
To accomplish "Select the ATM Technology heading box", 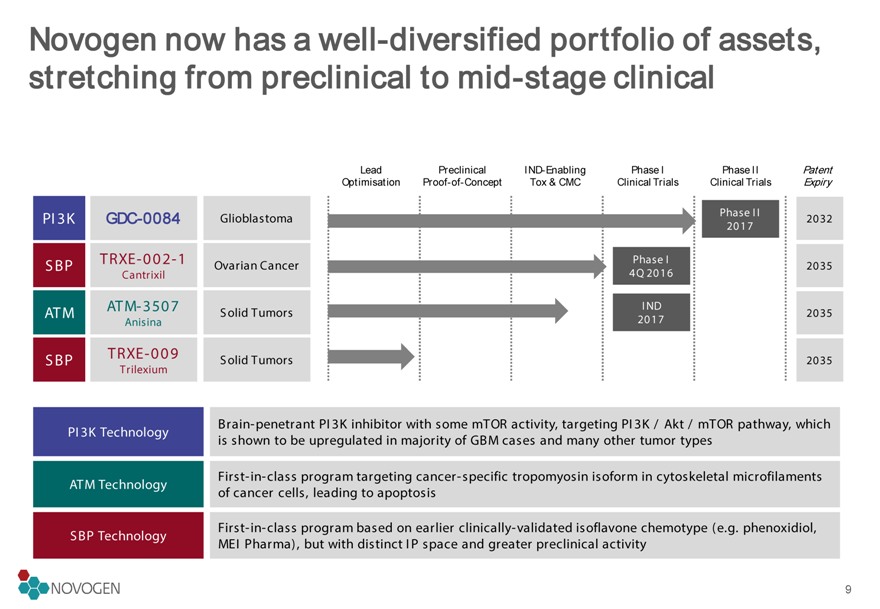I will 118,484.
